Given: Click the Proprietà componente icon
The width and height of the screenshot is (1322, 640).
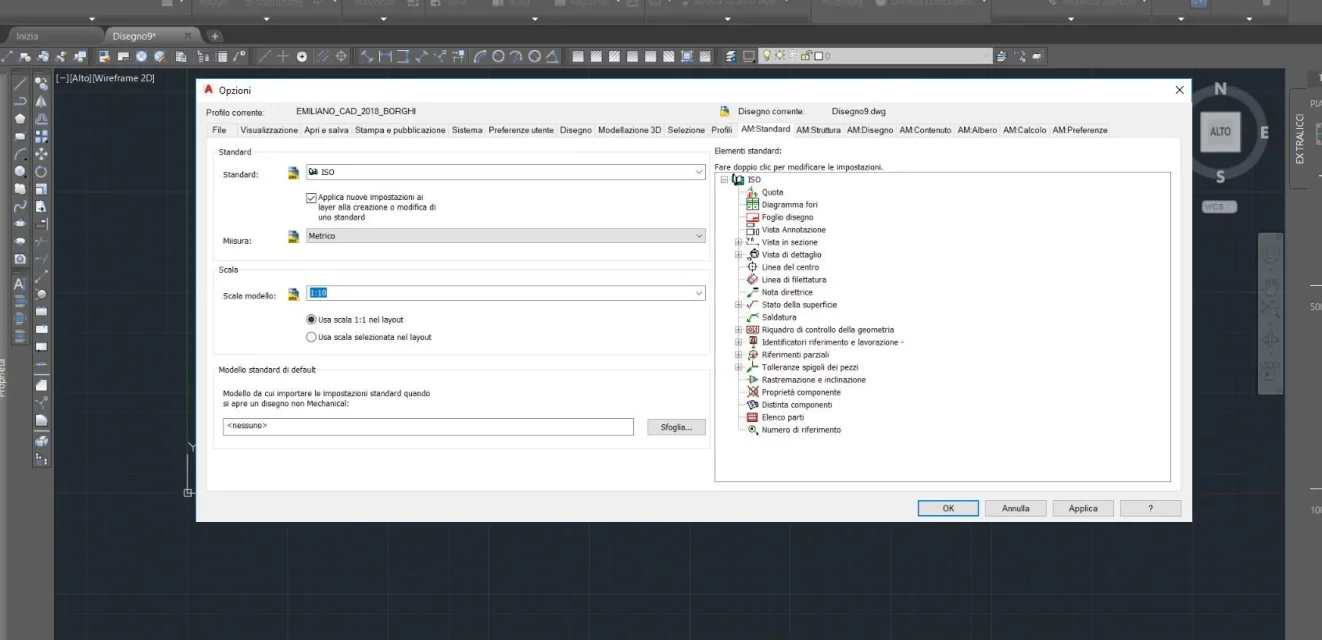Looking at the screenshot, I should 753,392.
